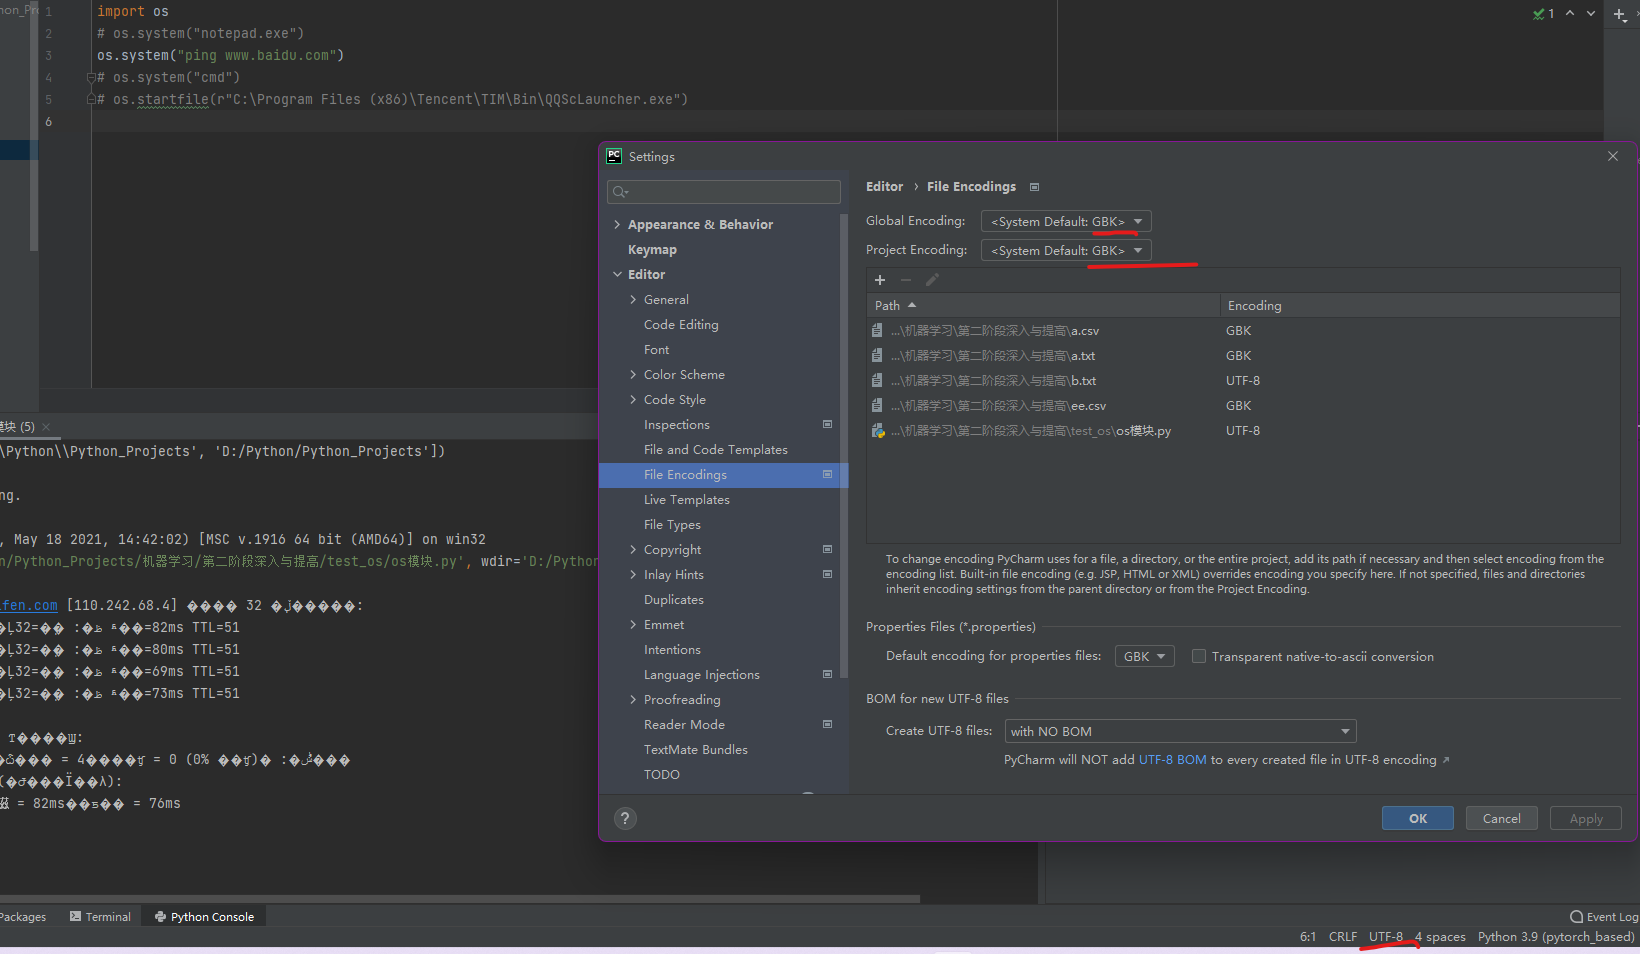Click the project icon beside Copyright

[x=827, y=549]
